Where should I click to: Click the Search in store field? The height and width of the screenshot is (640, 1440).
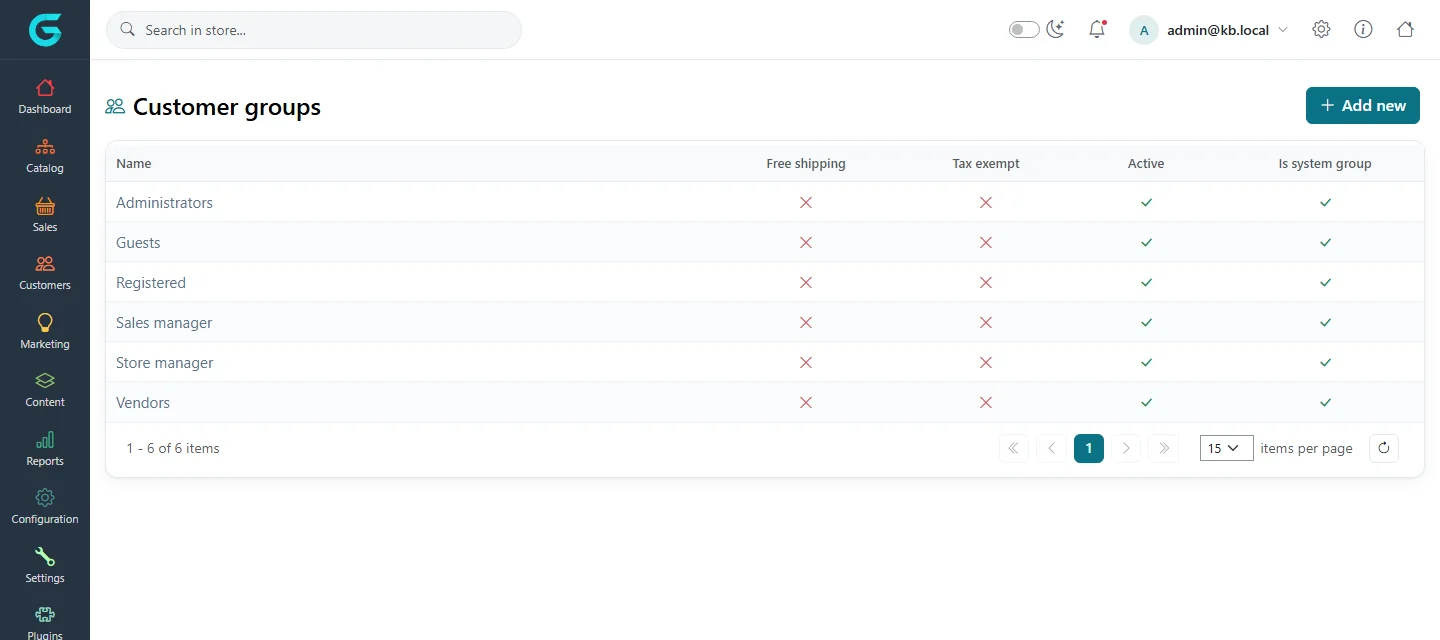(x=314, y=30)
